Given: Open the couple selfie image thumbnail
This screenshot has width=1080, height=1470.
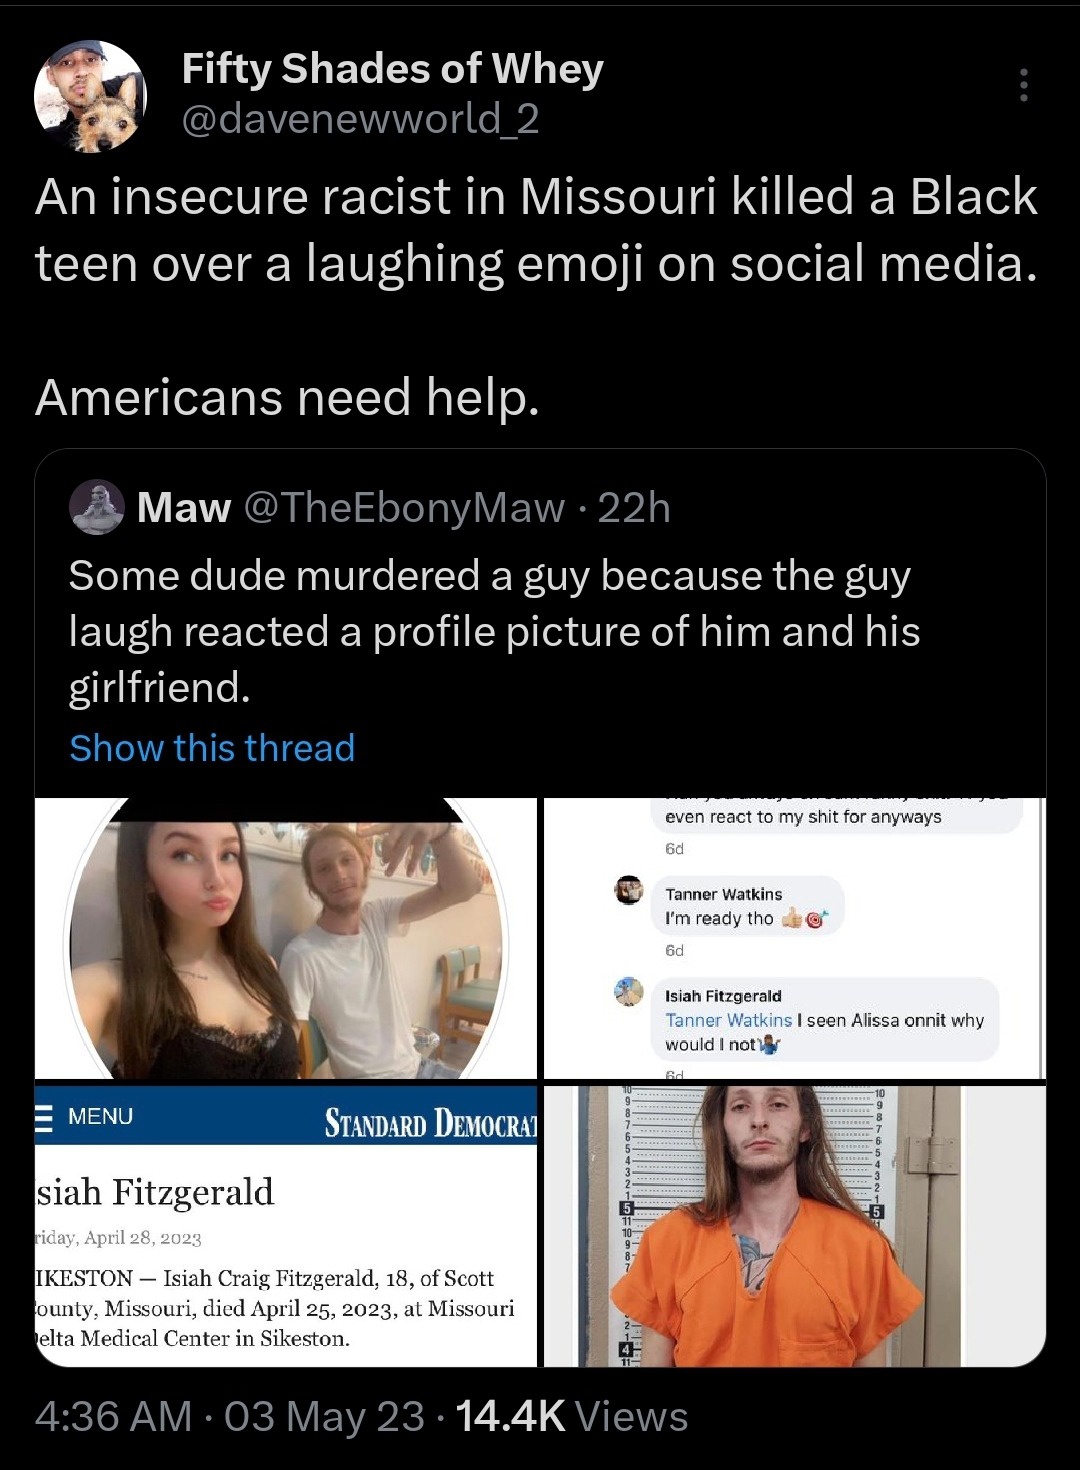Looking at the screenshot, I should click(286, 940).
